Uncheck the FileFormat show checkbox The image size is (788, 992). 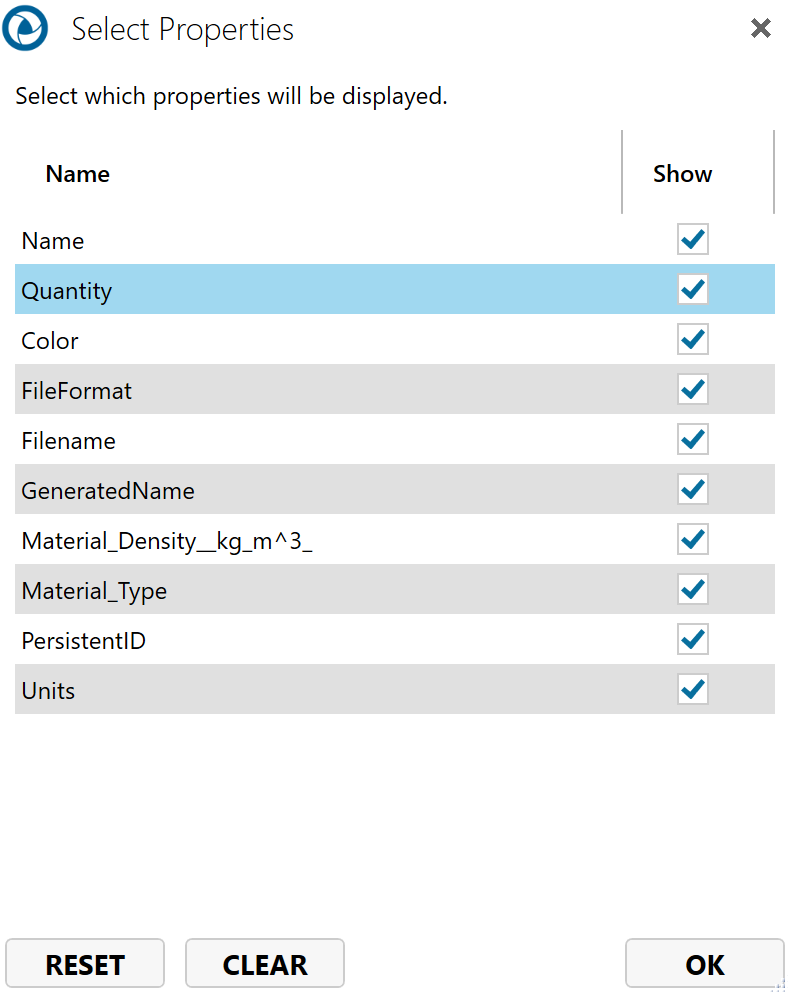point(693,390)
